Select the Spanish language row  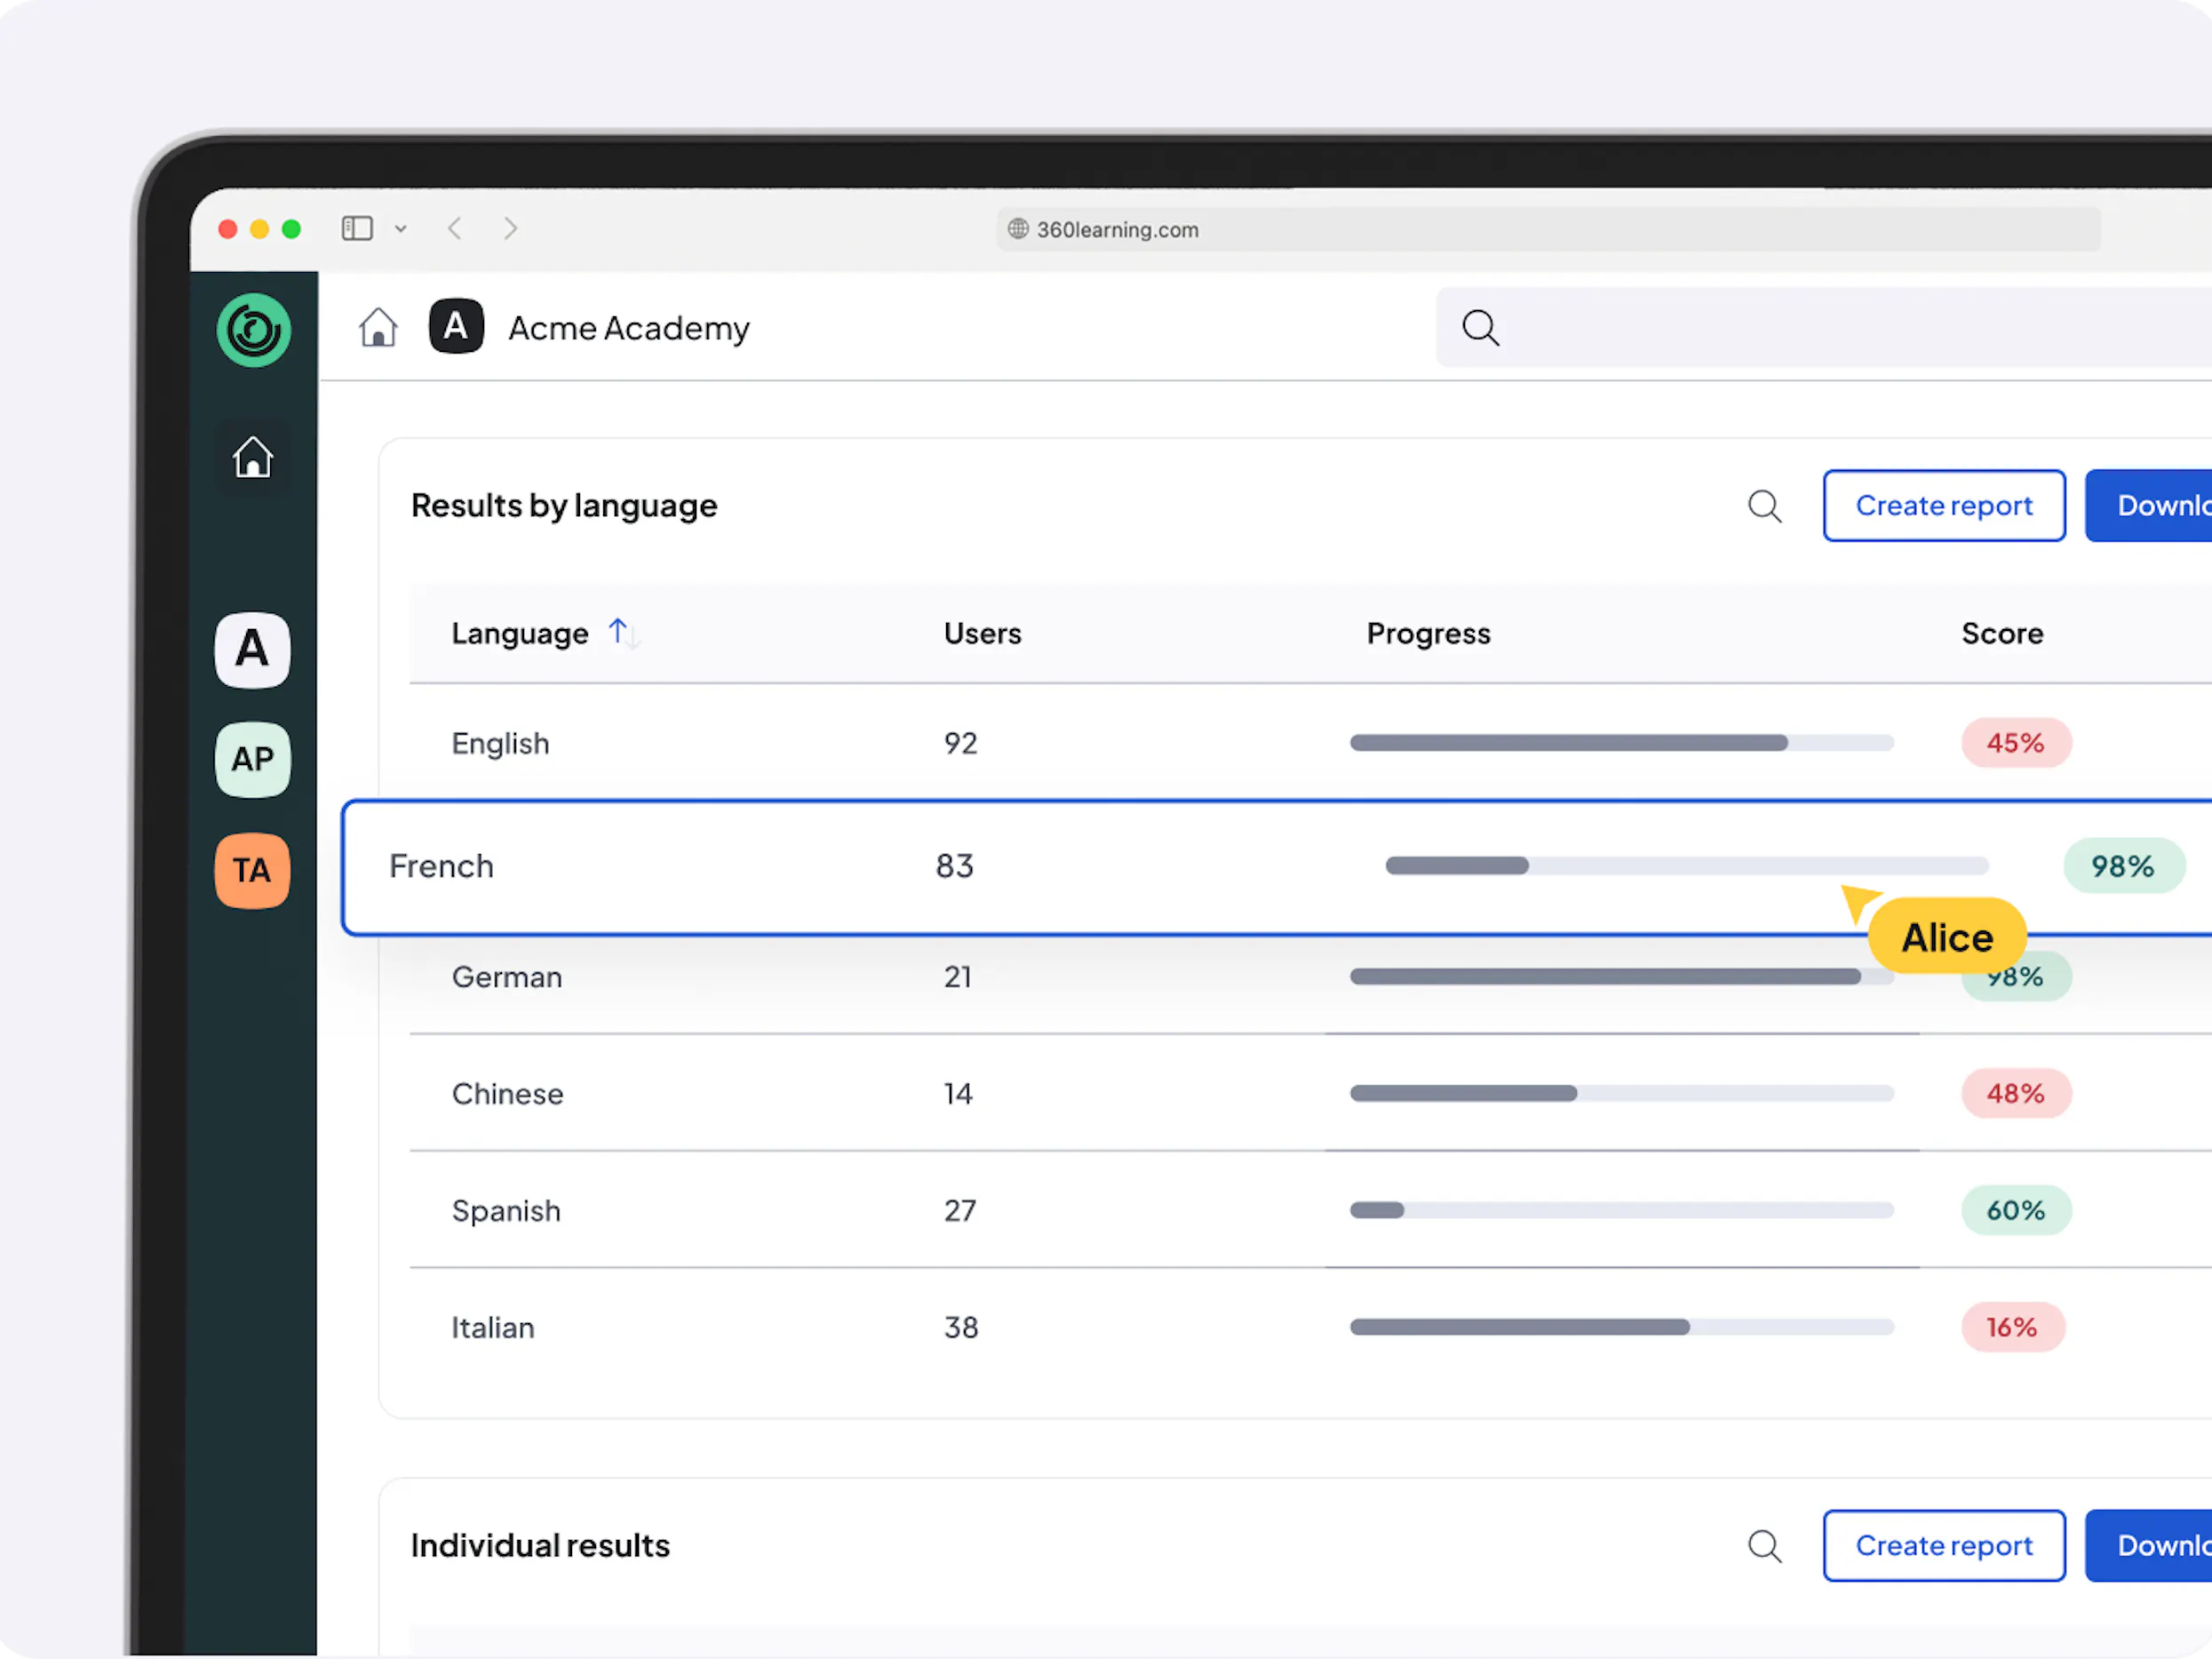[x=1311, y=1210]
